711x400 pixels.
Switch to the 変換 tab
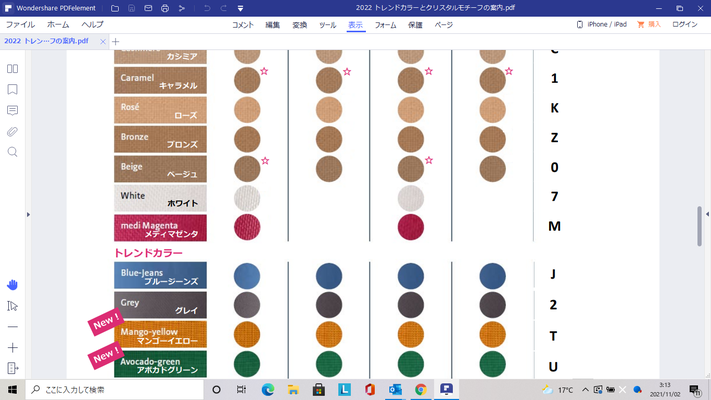(300, 25)
